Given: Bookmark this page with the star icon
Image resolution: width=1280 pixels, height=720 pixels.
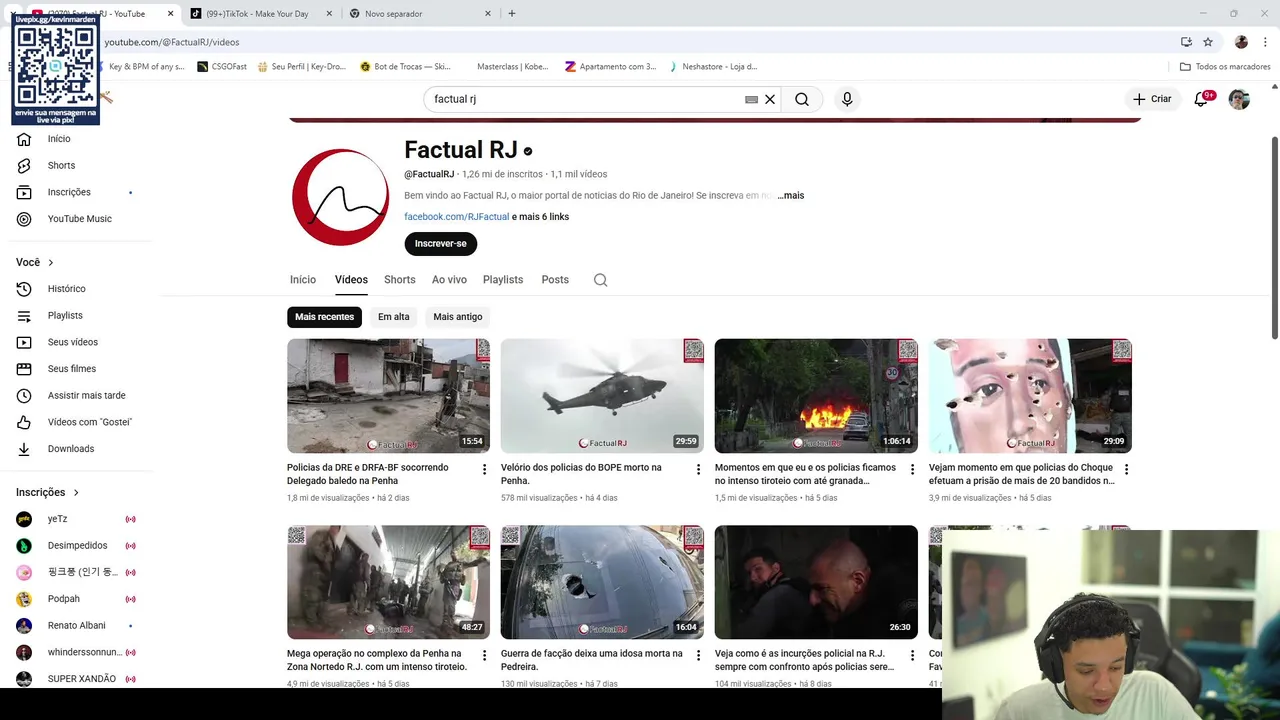Looking at the screenshot, I should pyautogui.click(x=1208, y=42).
